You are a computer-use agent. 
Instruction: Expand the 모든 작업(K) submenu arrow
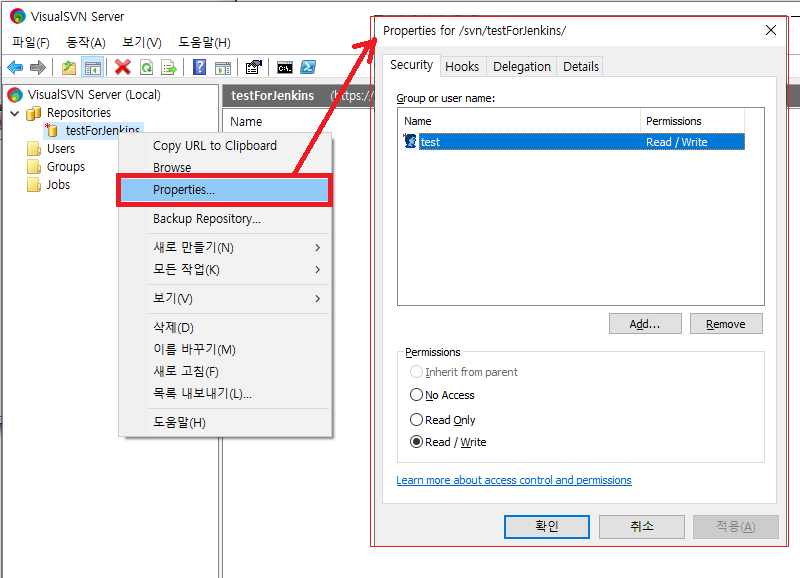[x=317, y=269]
